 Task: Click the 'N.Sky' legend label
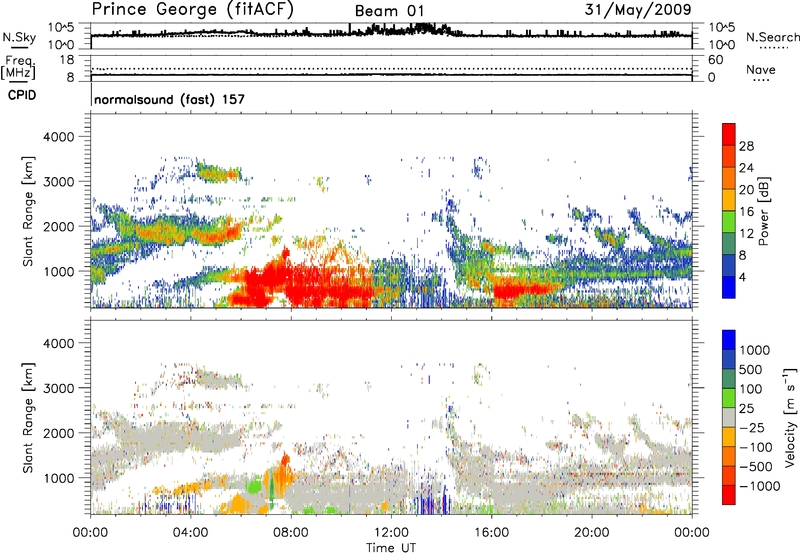[x=19, y=37]
